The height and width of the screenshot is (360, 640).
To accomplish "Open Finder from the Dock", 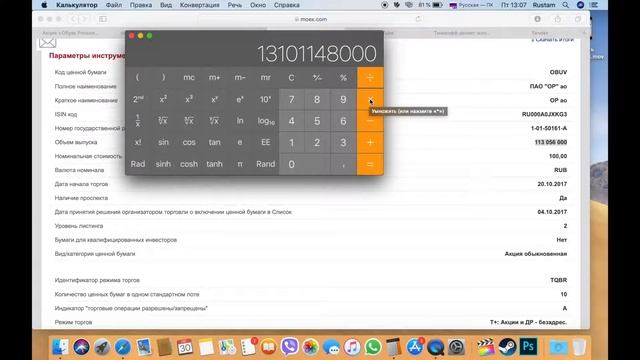I will [60, 347].
